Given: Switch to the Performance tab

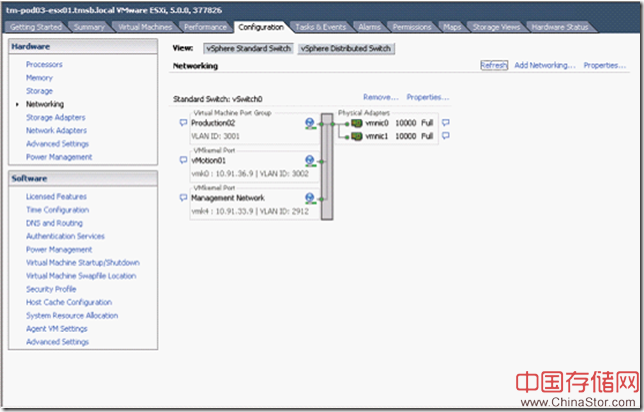Looking at the screenshot, I should click(205, 27).
